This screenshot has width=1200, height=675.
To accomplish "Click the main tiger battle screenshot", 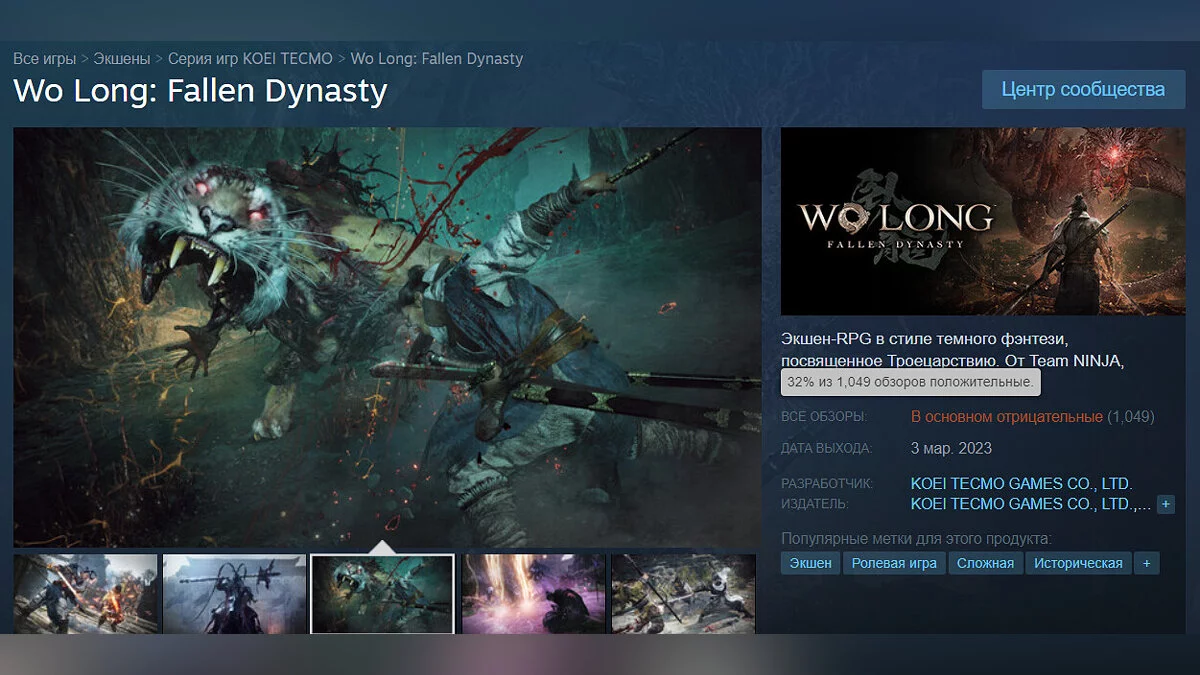I will 387,336.
